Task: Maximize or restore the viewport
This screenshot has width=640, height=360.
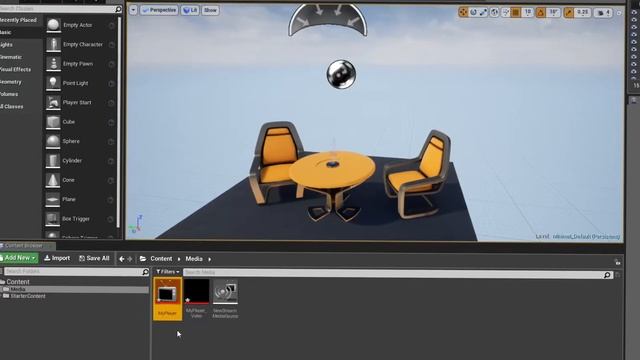Action: [x=619, y=13]
